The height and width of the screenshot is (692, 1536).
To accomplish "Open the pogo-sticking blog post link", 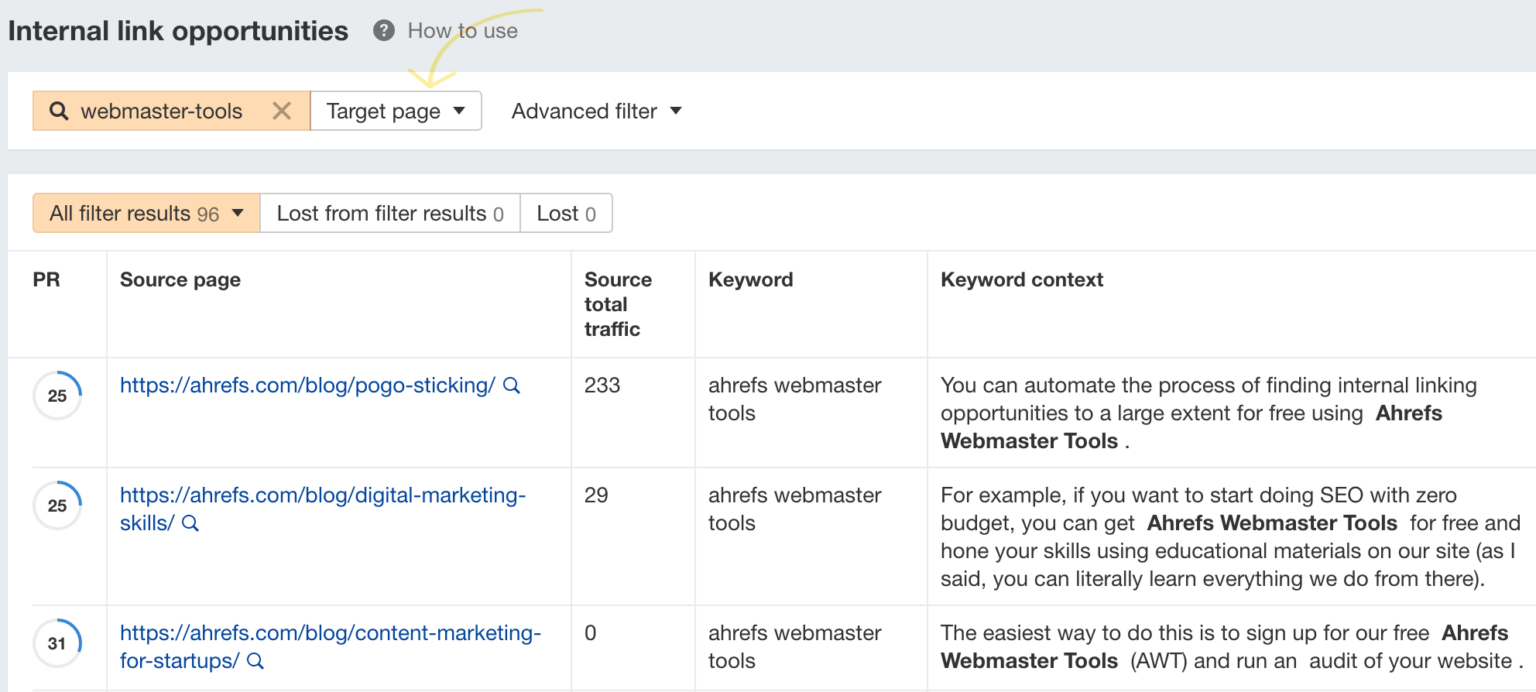I will coord(308,385).
